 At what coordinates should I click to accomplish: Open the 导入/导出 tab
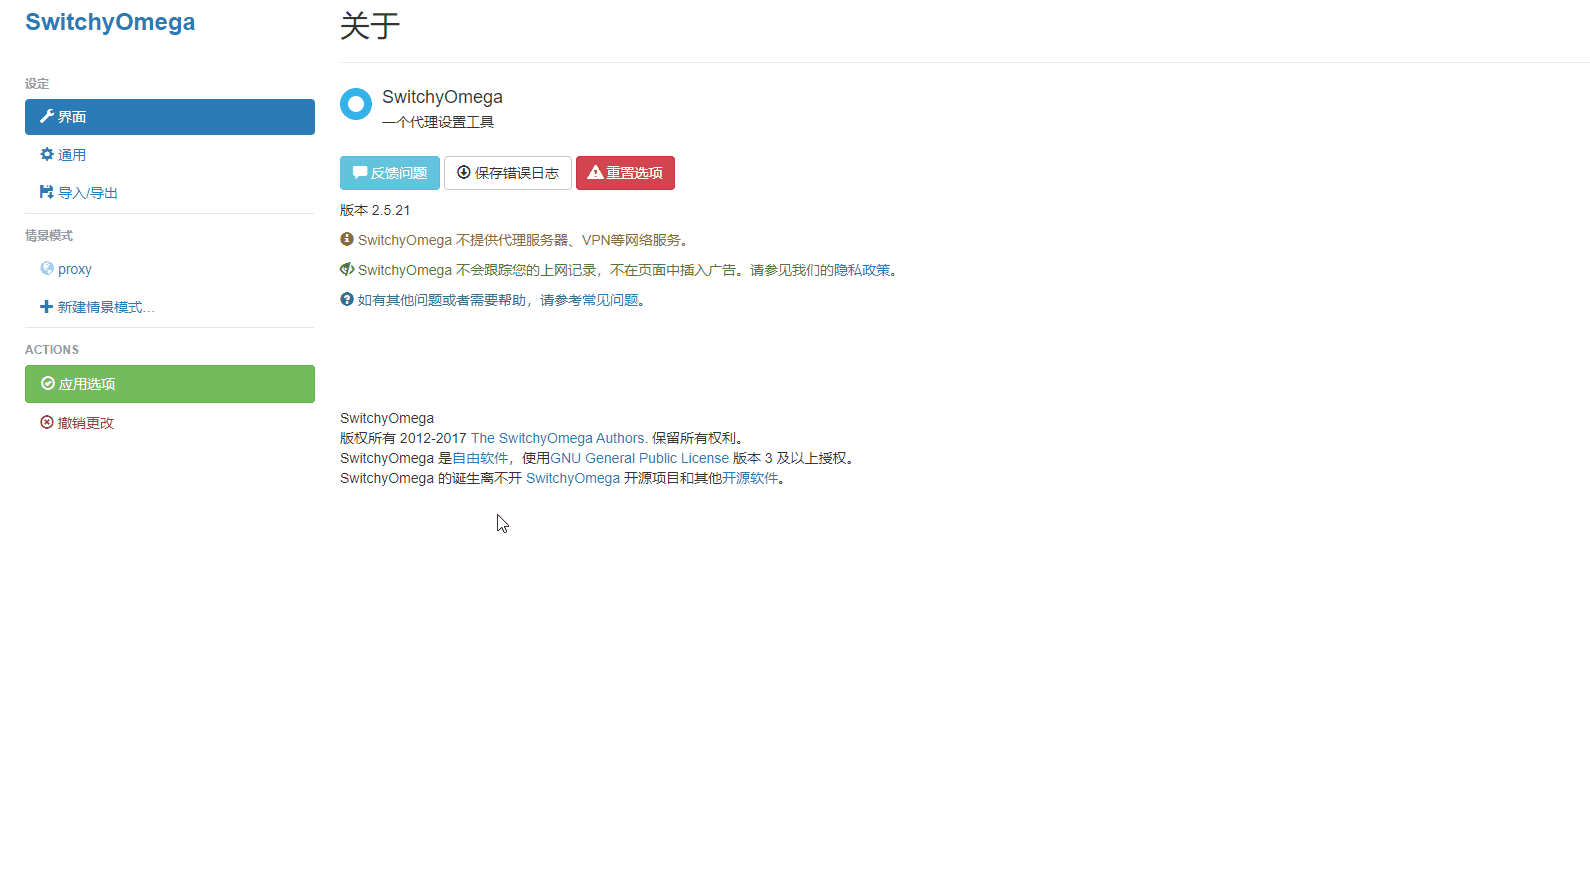point(170,193)
